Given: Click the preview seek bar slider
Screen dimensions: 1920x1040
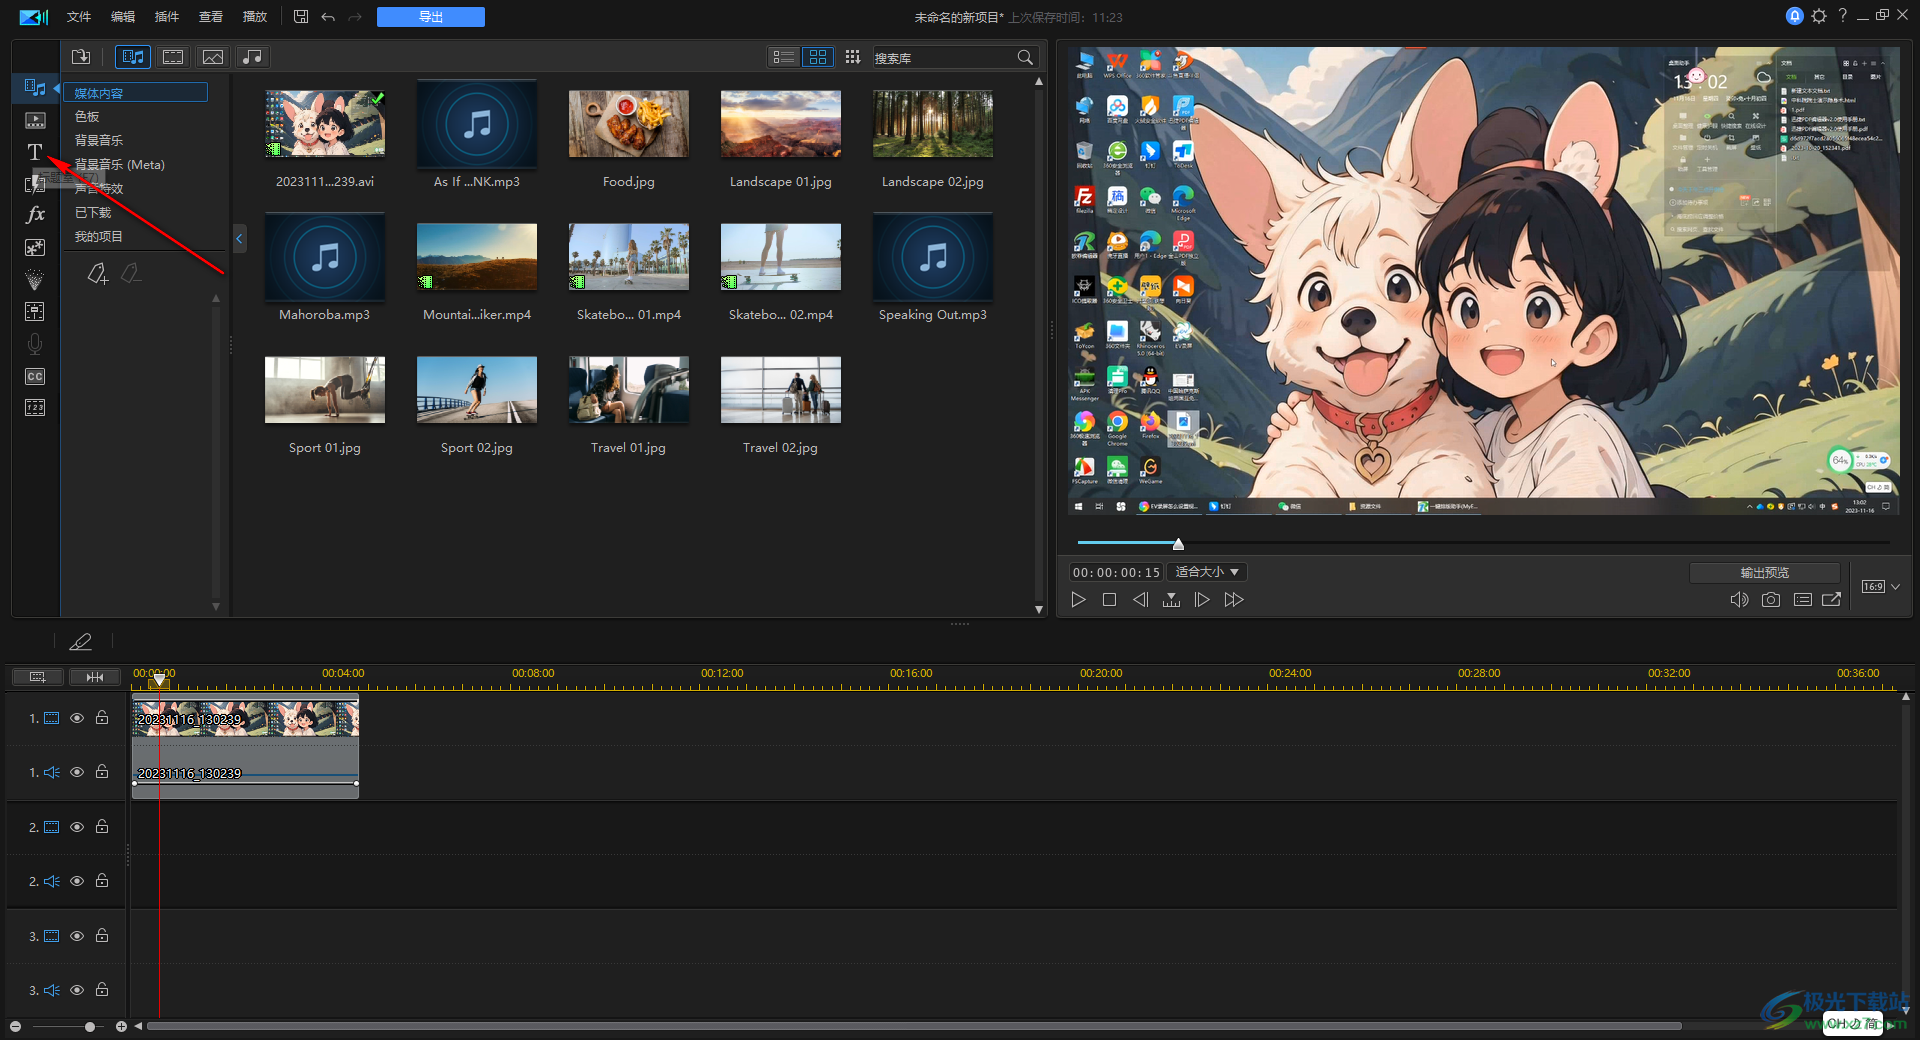Looking at the screenshot, I should pos(1178,544).
